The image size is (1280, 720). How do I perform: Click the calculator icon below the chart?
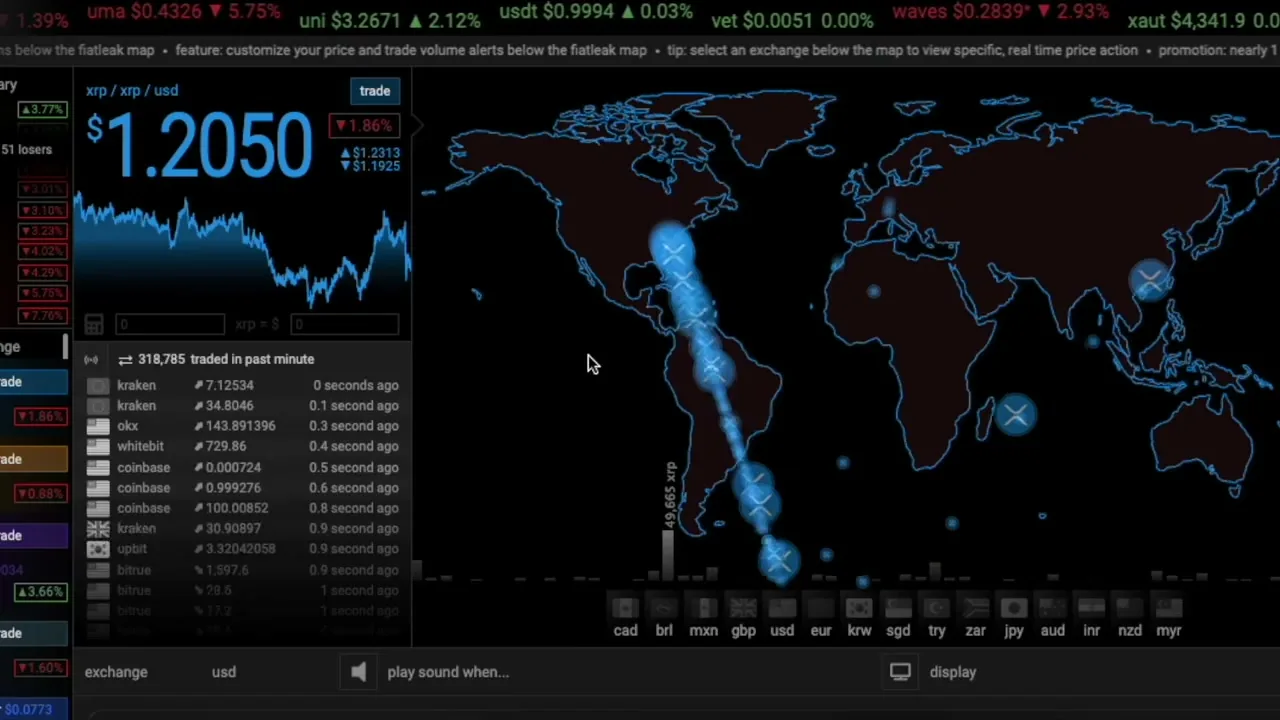(94, 324)
